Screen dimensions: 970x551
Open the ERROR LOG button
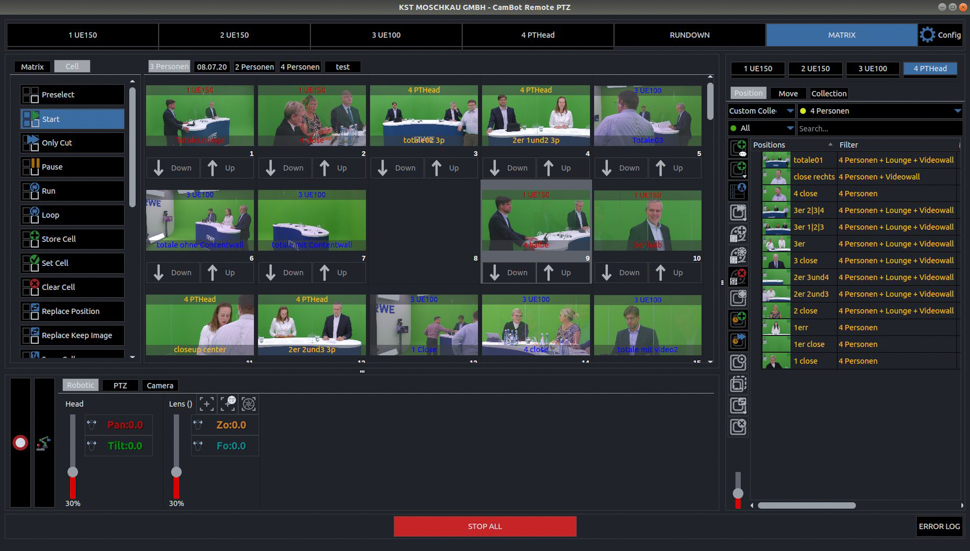pyautogui.click(x=939, y=526)
